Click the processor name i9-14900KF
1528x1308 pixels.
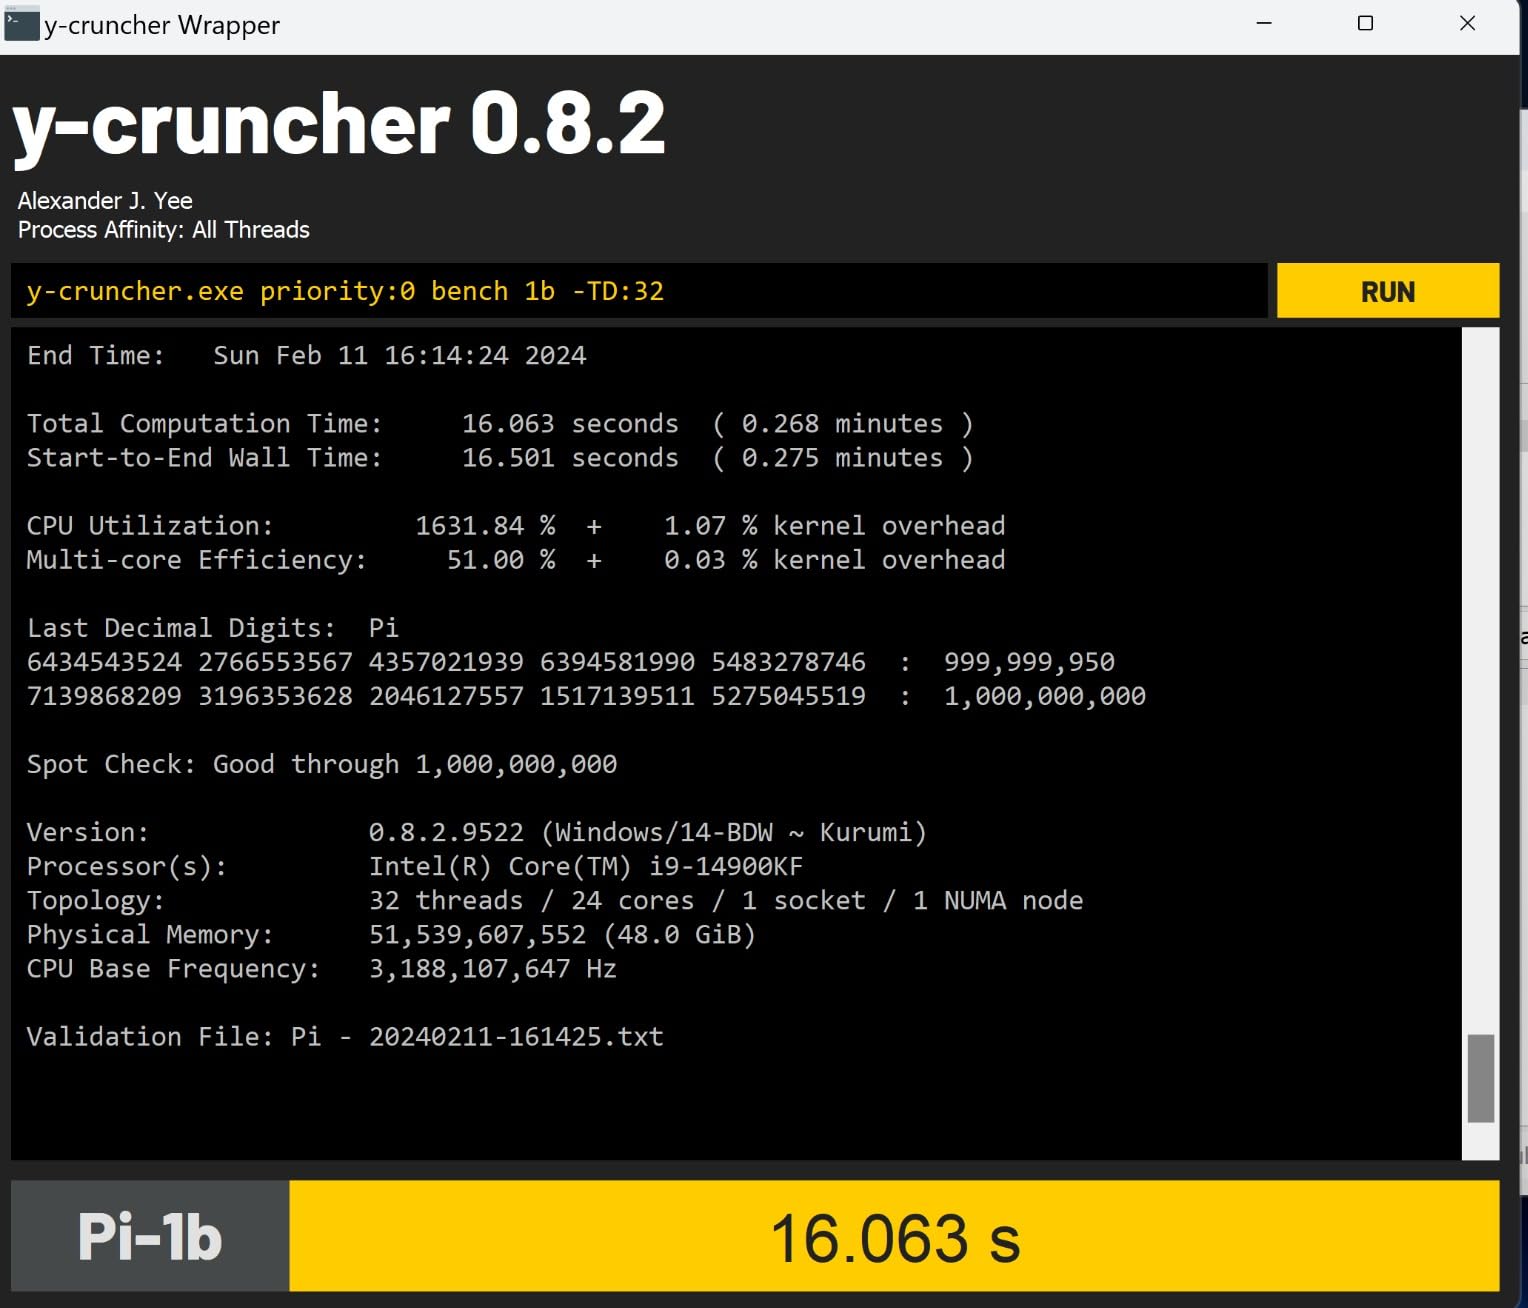click(726, 866)
